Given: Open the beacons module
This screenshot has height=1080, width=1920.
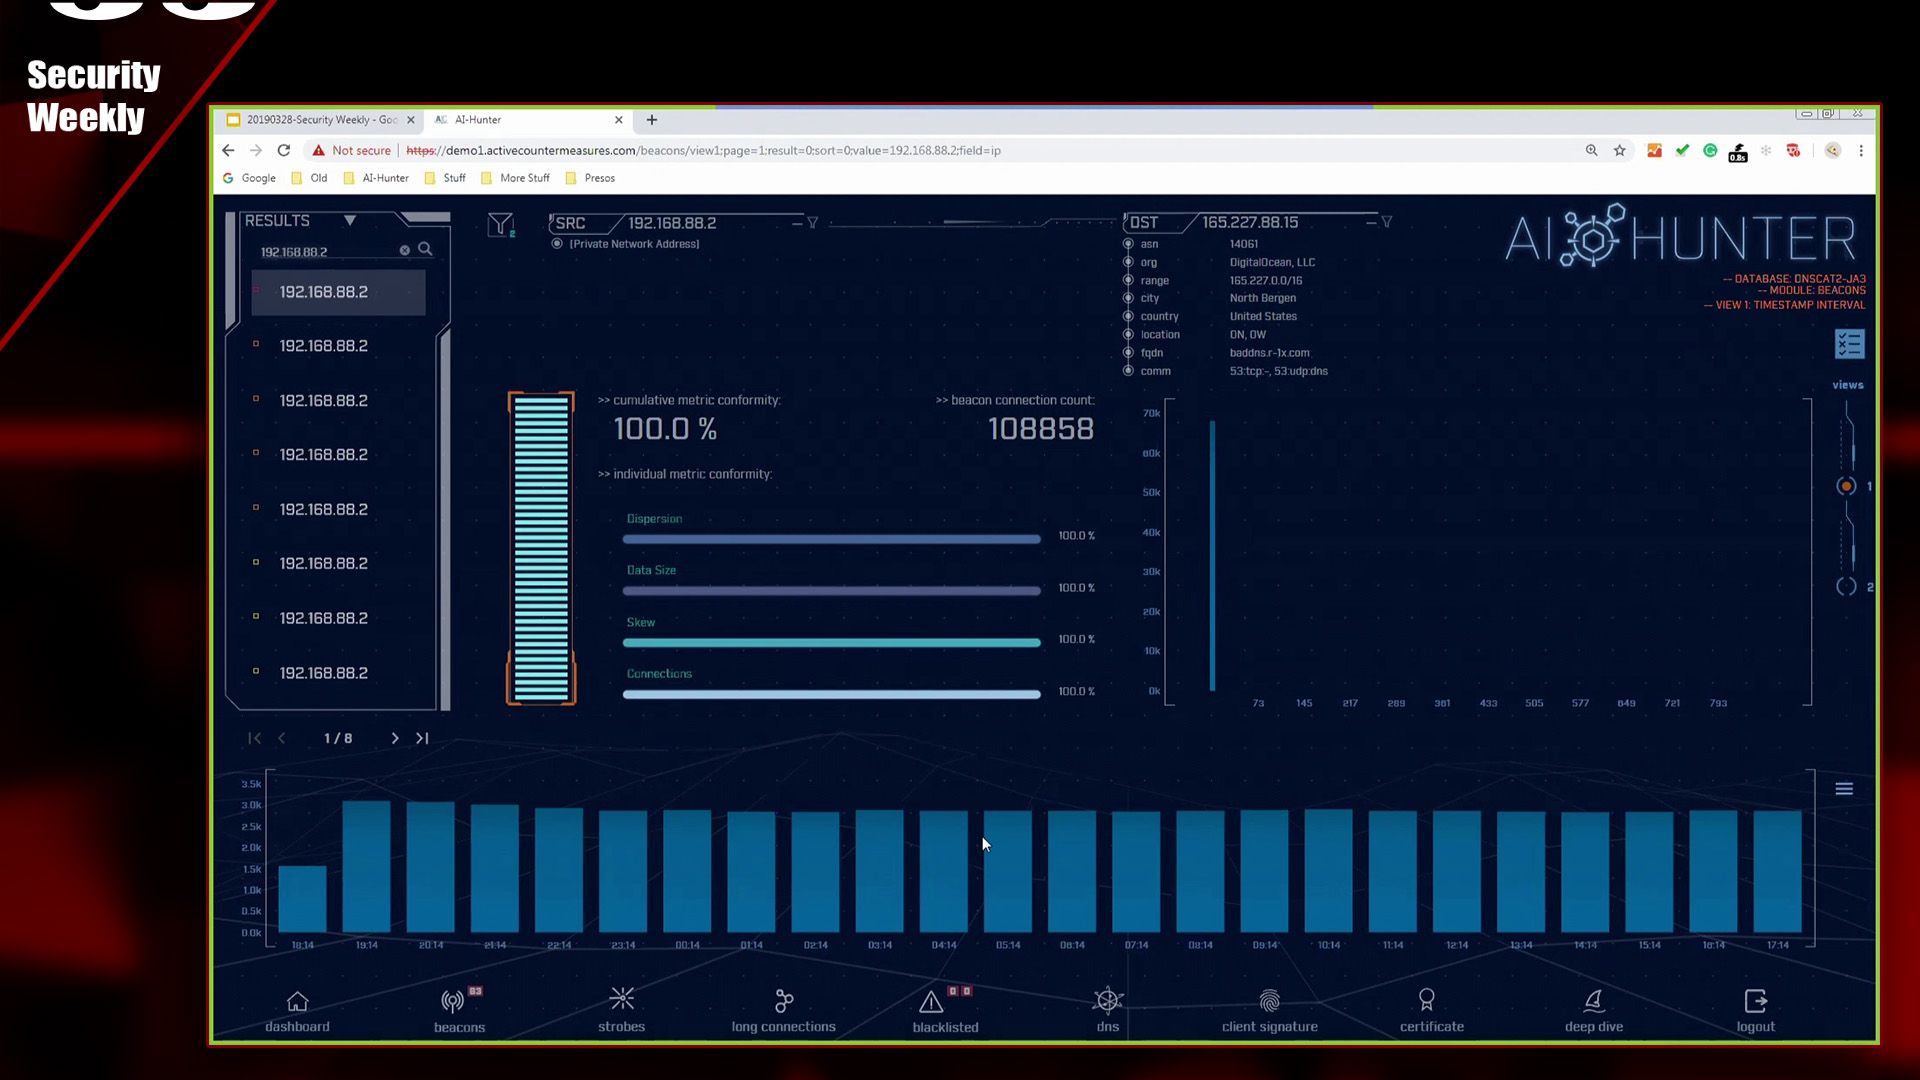Looking at the screenshot, I should (x=459, y=1011).
